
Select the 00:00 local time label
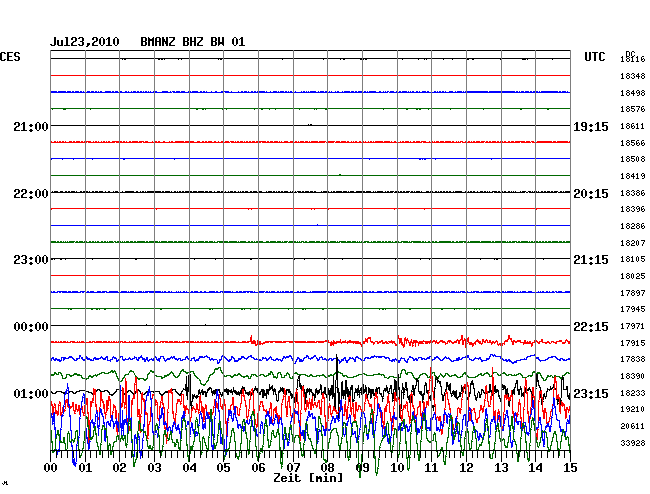31,327
